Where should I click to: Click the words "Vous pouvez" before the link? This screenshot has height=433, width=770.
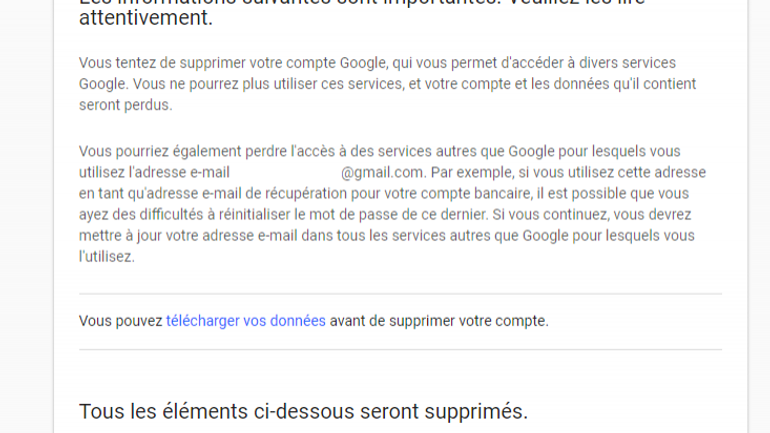(120, 321)
